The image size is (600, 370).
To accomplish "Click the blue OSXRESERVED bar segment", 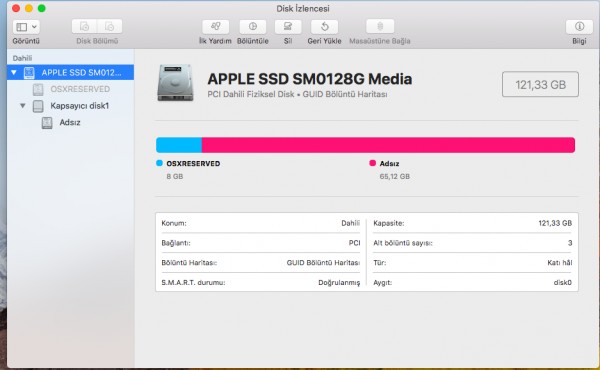I will click(x=179, y=145).
